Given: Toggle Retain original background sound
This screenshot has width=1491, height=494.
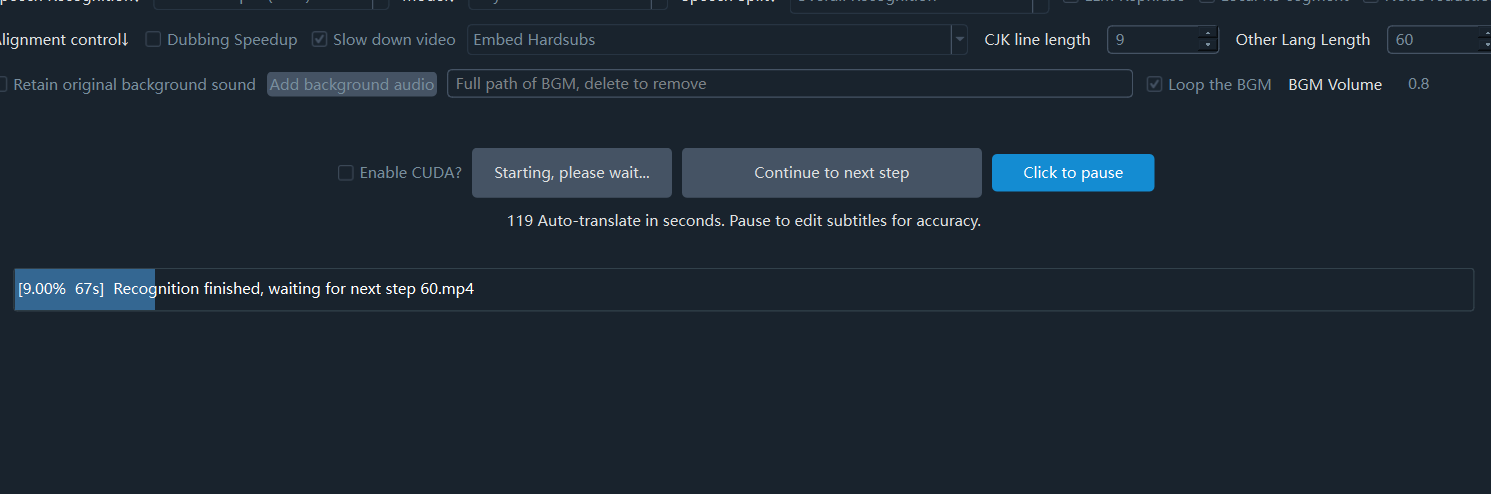Looking at the screenshot, I should click(3, 85).
